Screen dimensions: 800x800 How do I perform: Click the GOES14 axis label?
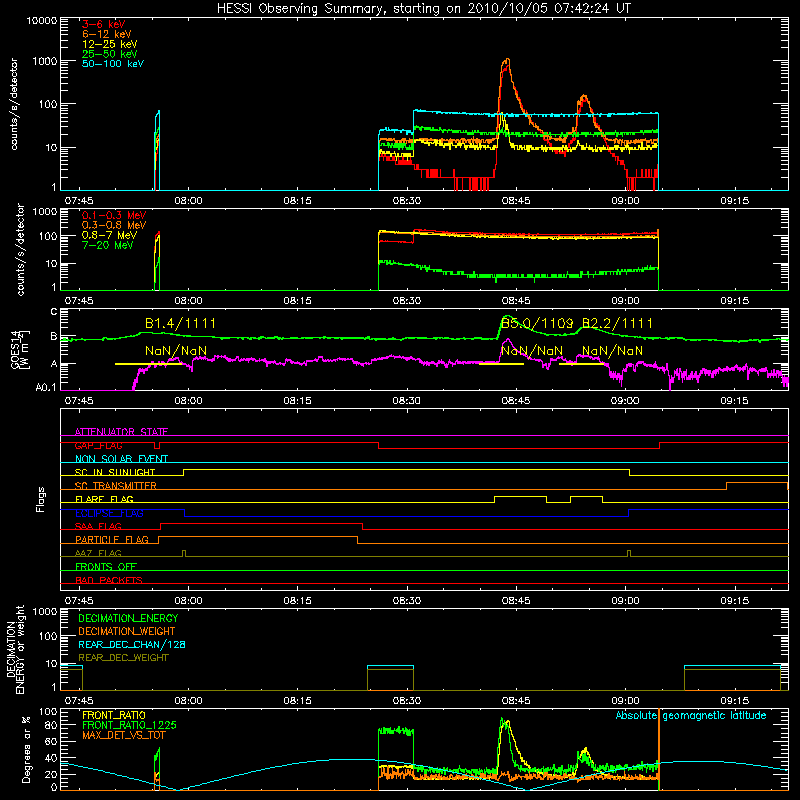click(20, 349)
